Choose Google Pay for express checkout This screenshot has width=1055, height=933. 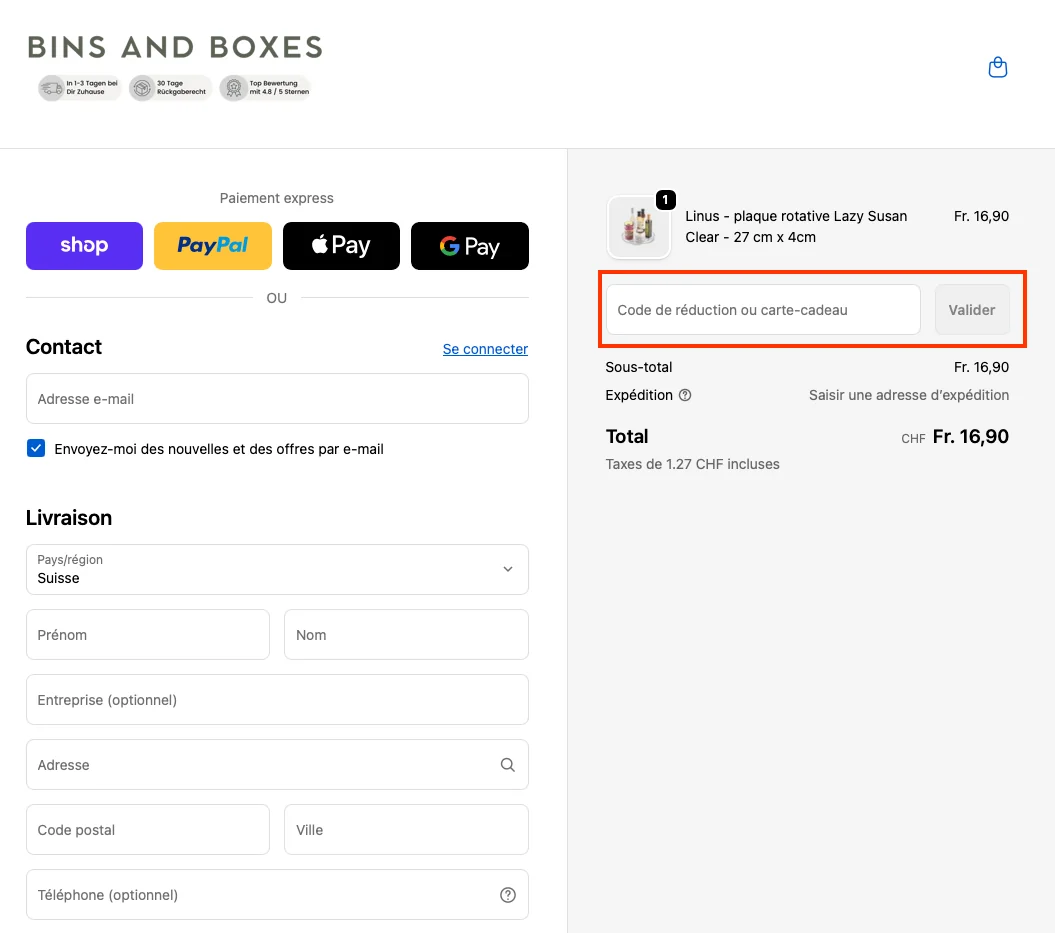[x=470, y=245]
